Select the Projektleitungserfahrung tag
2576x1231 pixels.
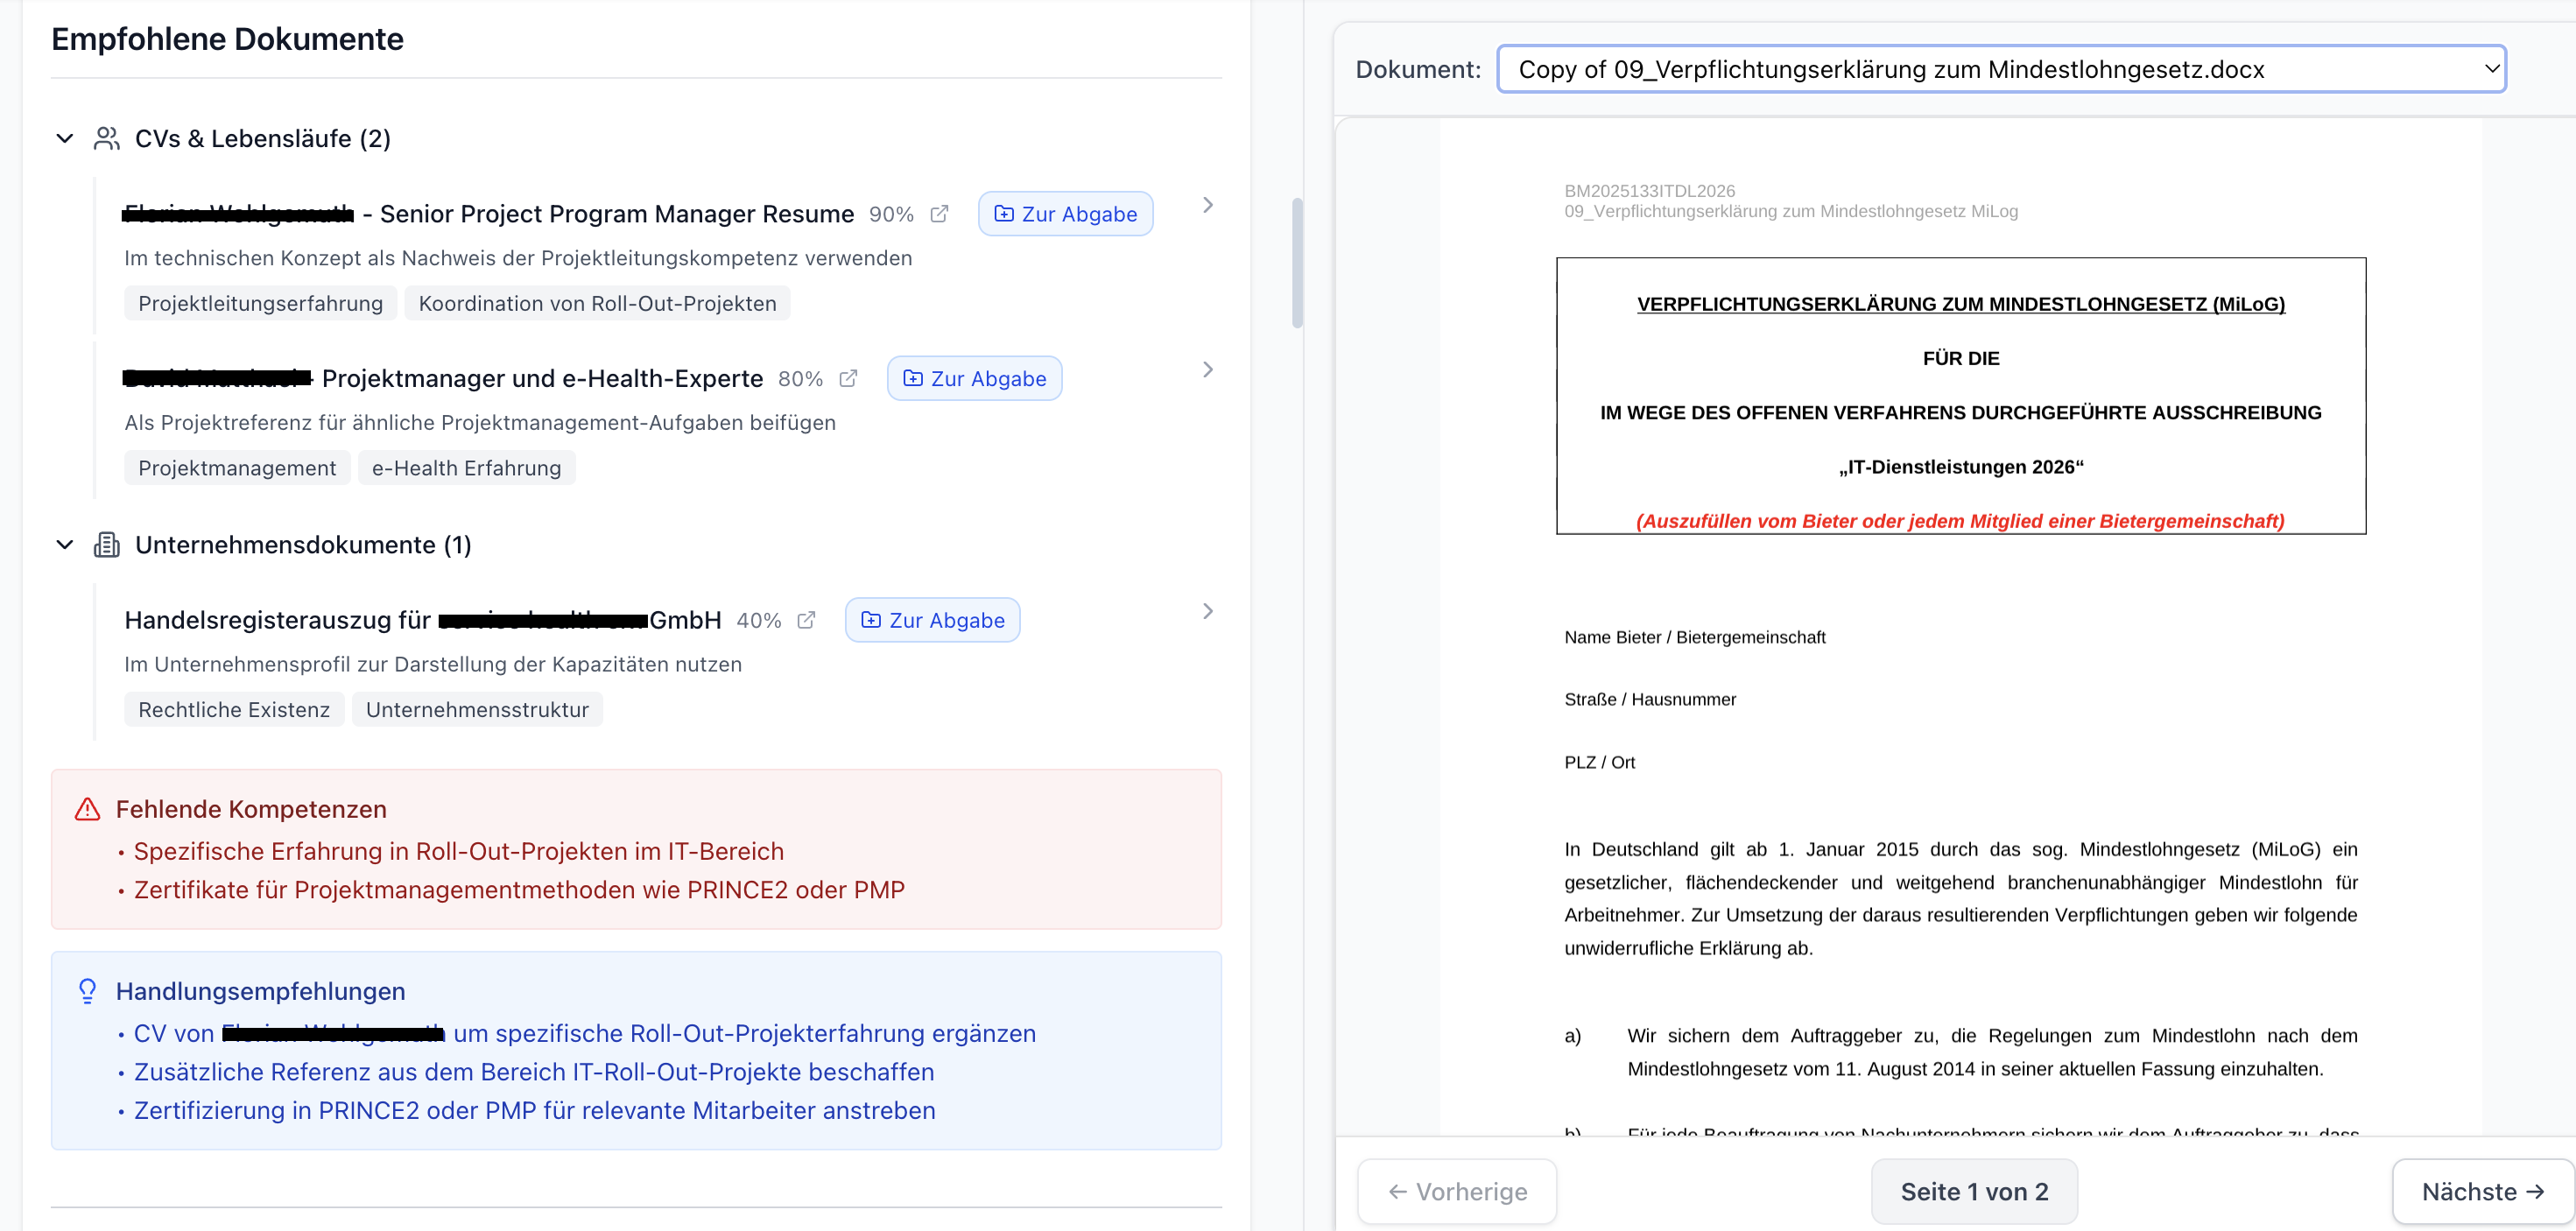[x=260, y=303]
